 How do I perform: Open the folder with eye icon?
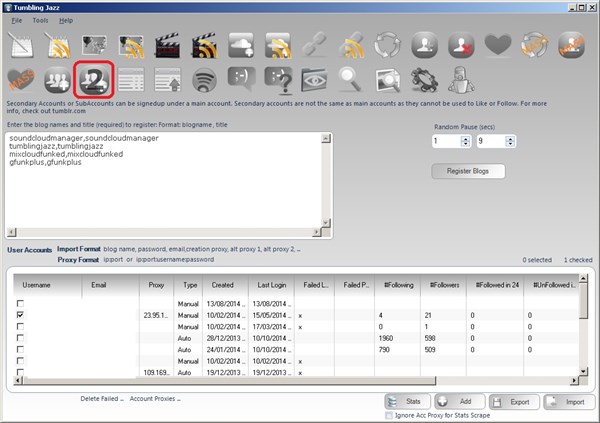[314, 80]
